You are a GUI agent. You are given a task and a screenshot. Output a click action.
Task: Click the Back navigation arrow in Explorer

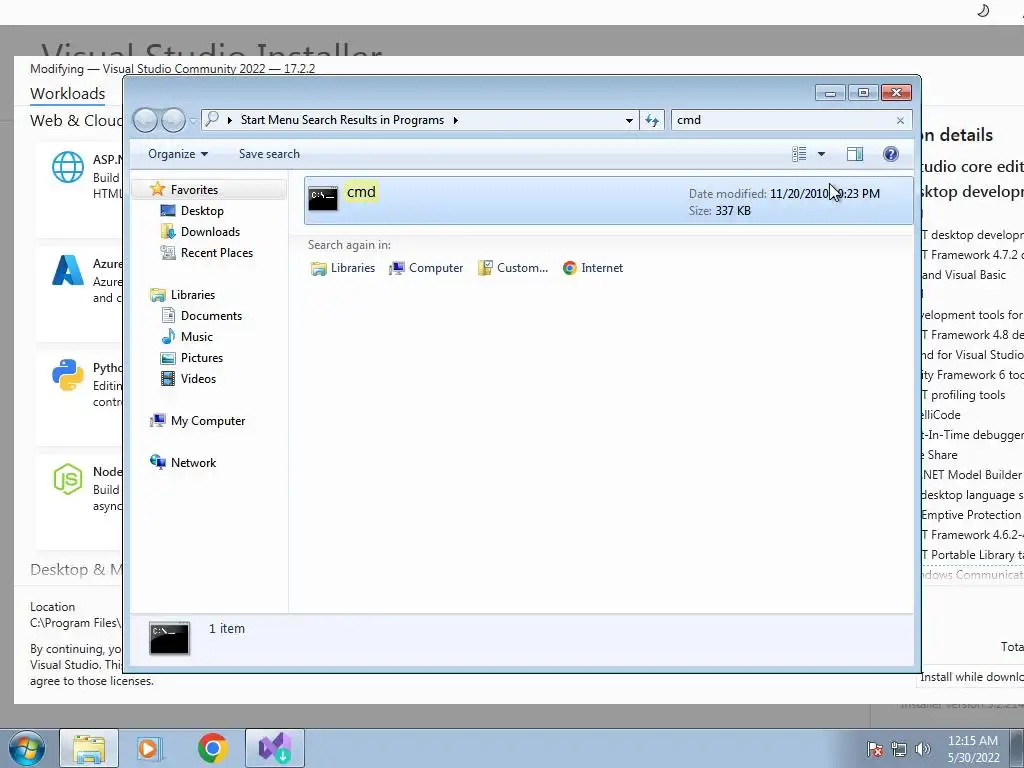click(145, 120)
